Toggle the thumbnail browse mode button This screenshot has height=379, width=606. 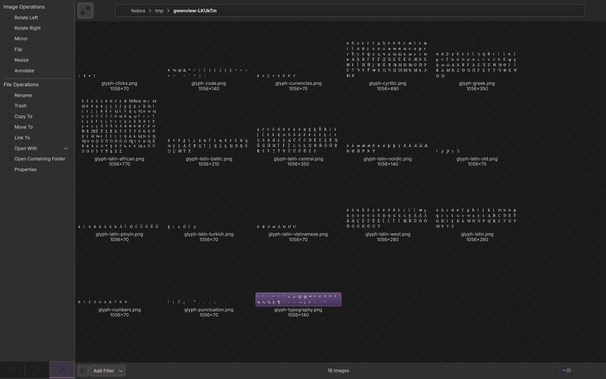coord(85,10)
